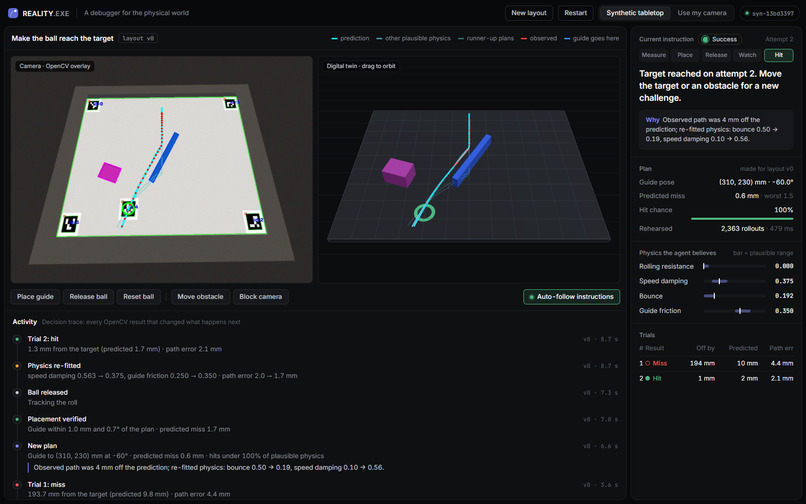The image size is (806, 504).
Task: Adjust the Rolling resistance slider
Action: [x=735, y=266]
